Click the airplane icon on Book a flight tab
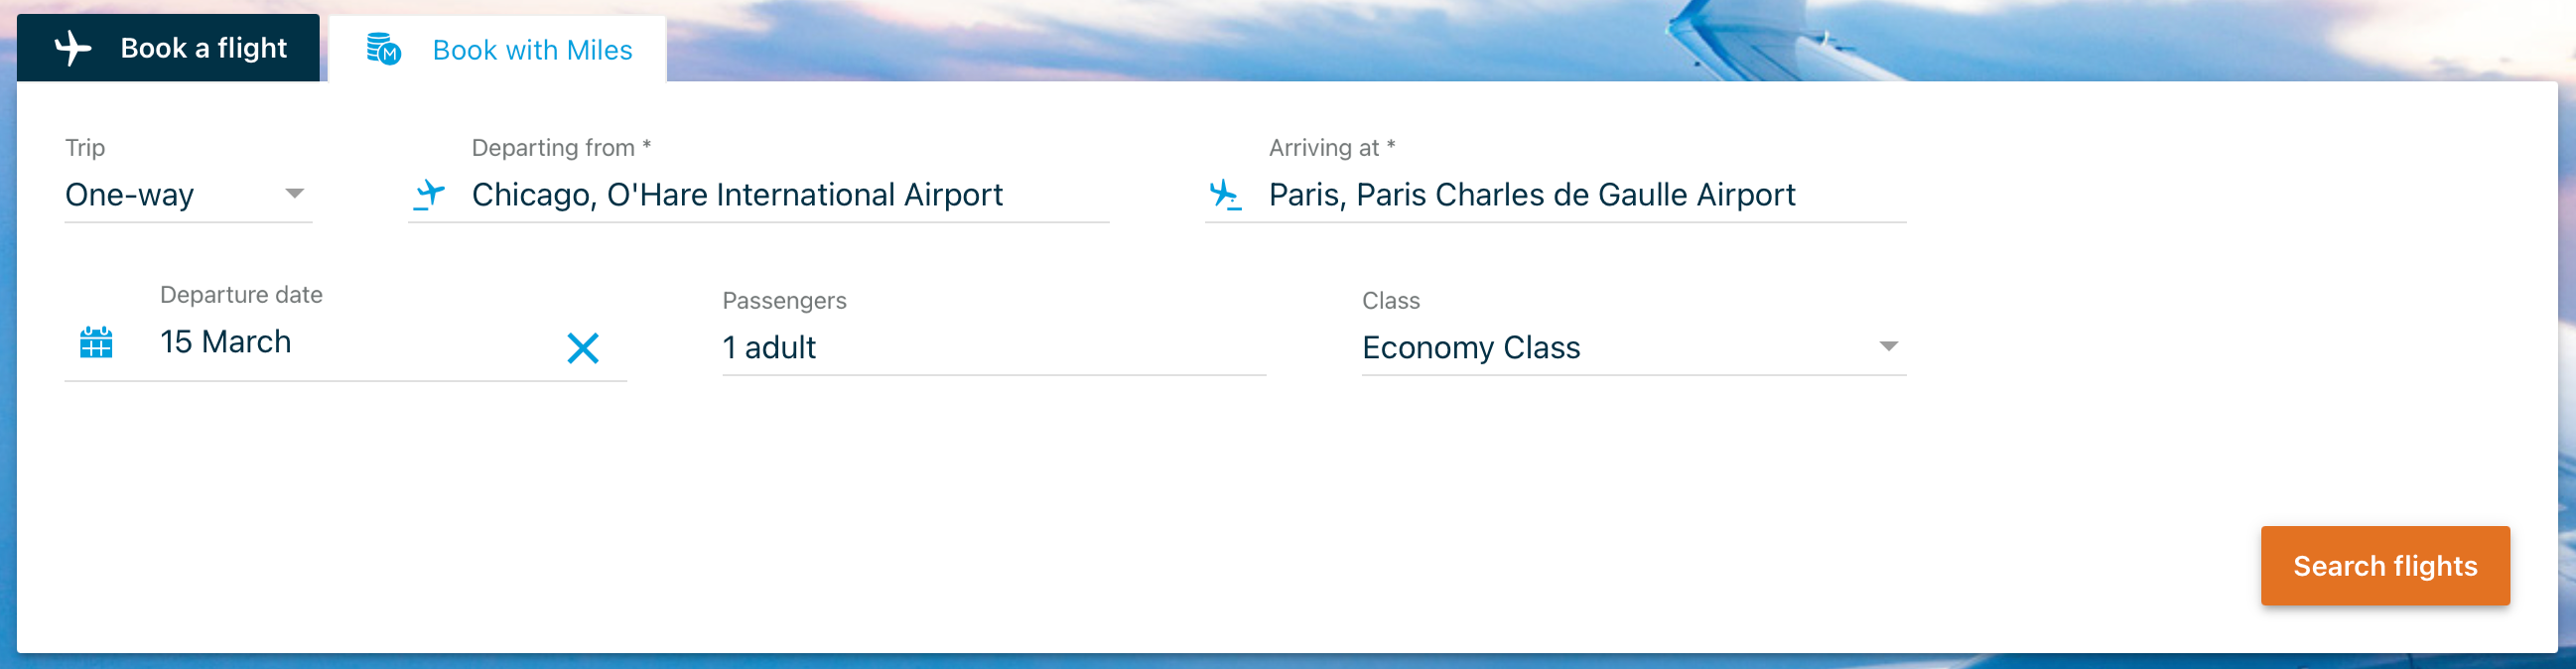The image size is (2576, 669). pyautogui.click(x=72, y=46)
